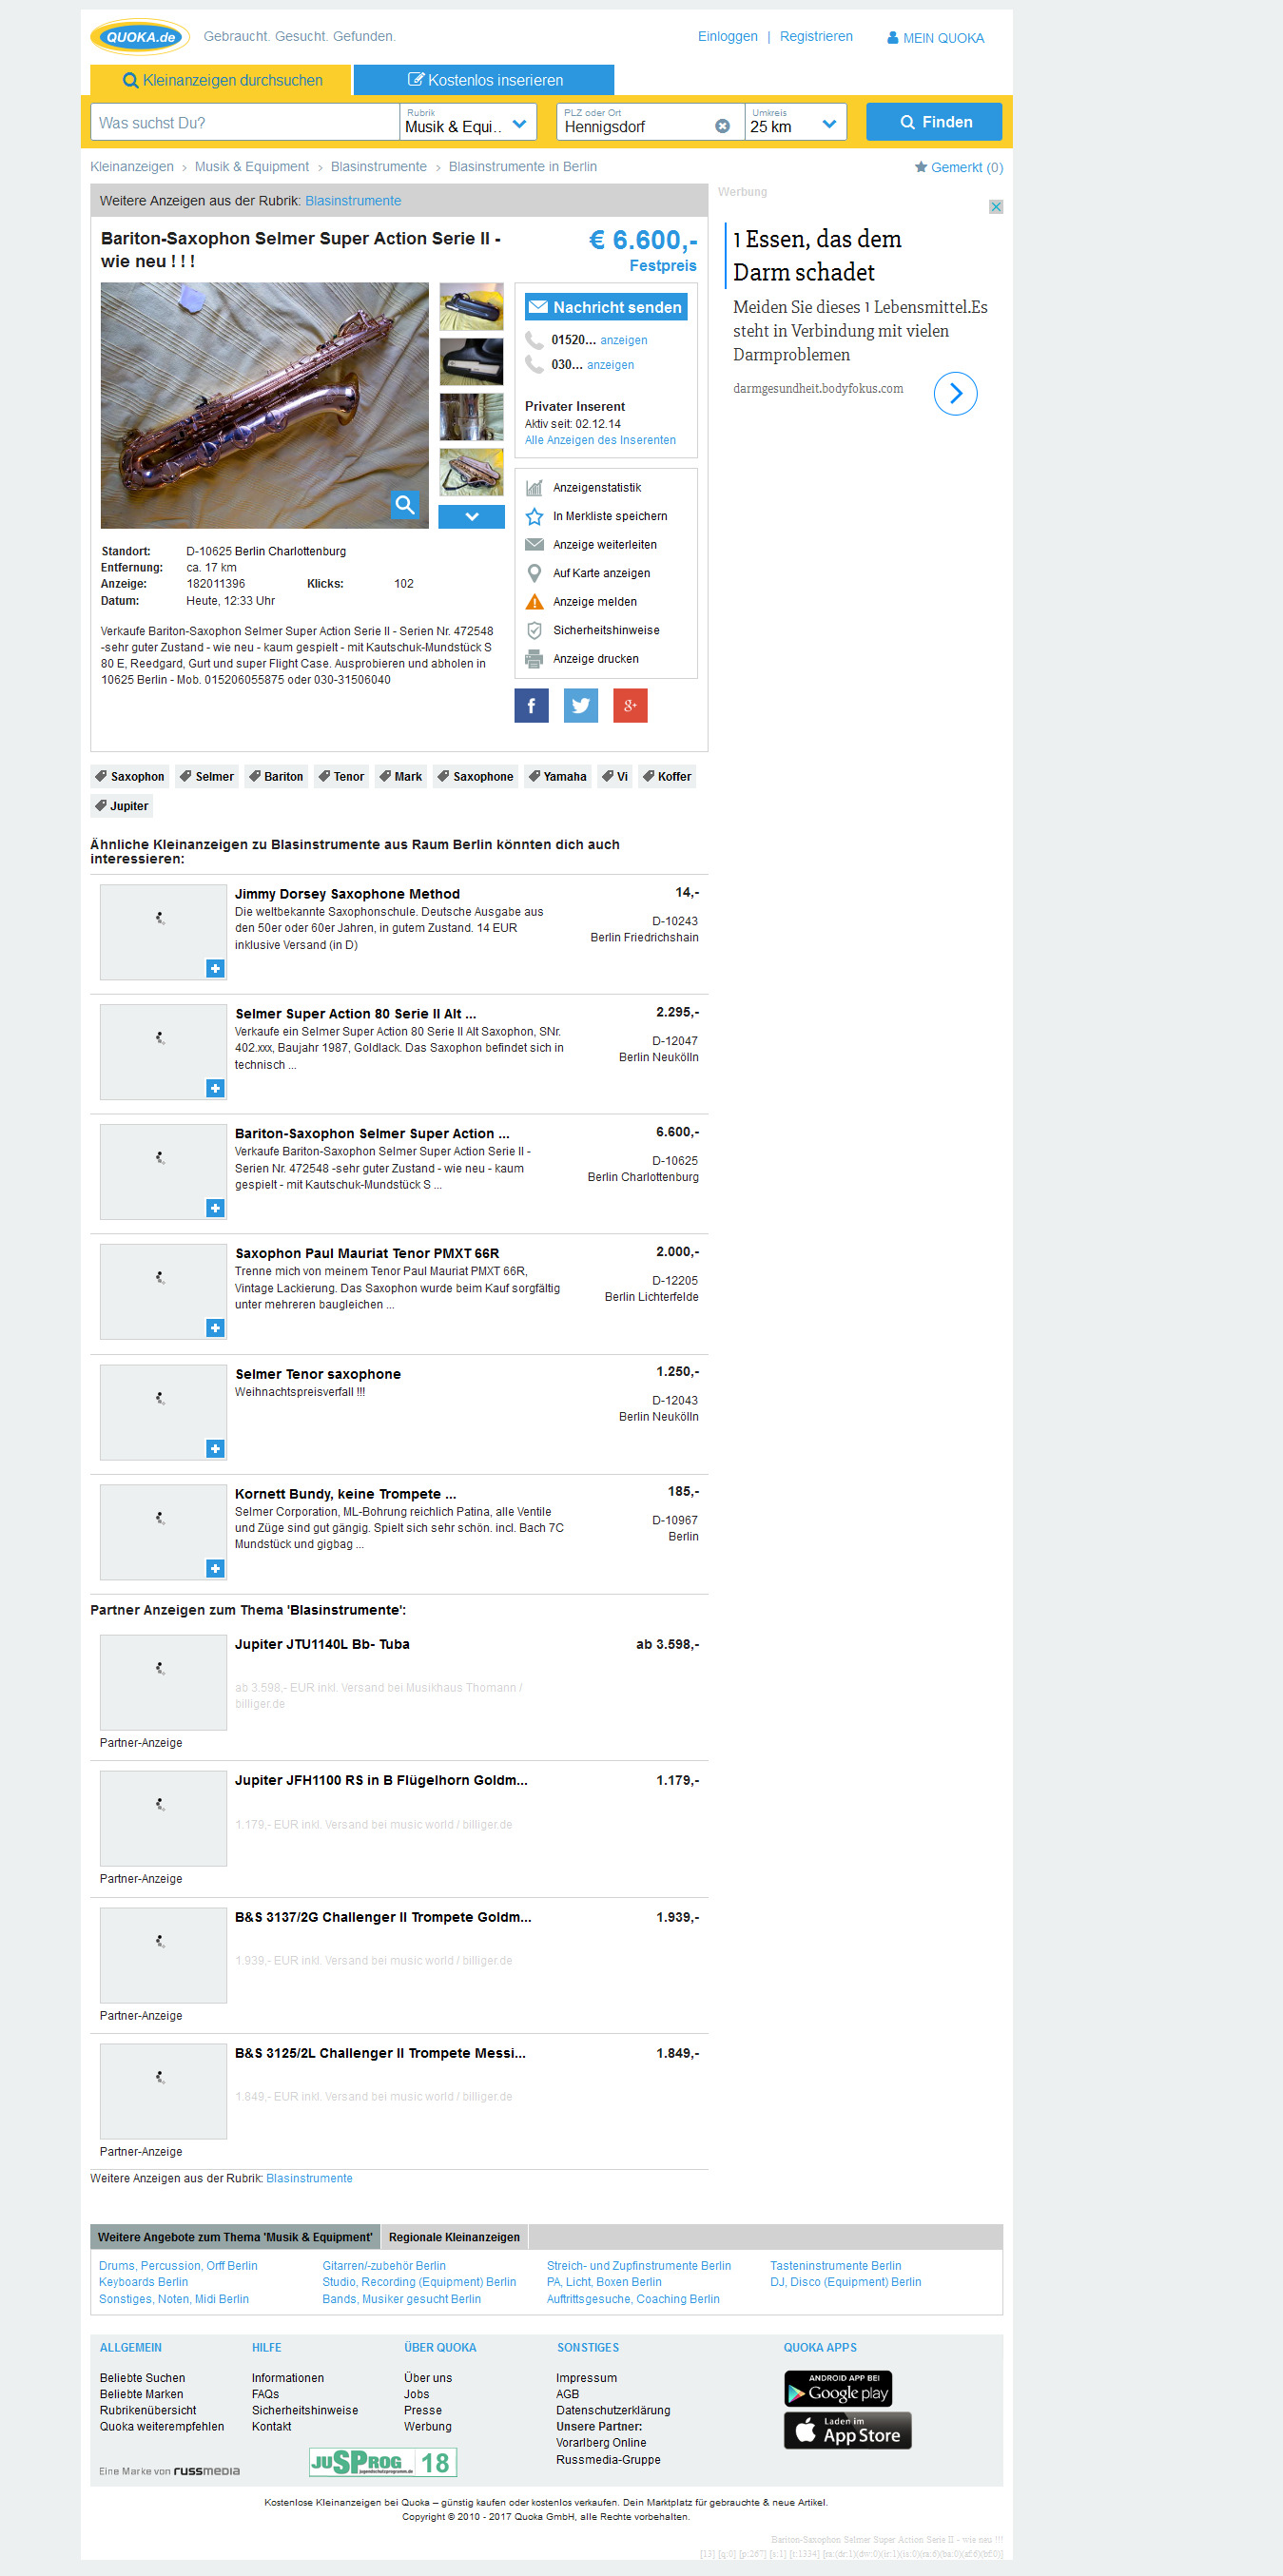This screenshot has width=1283, height=2576.
Task: Open the Rubrik Musik & Equipment dropdown
Action: click(468, 122)
